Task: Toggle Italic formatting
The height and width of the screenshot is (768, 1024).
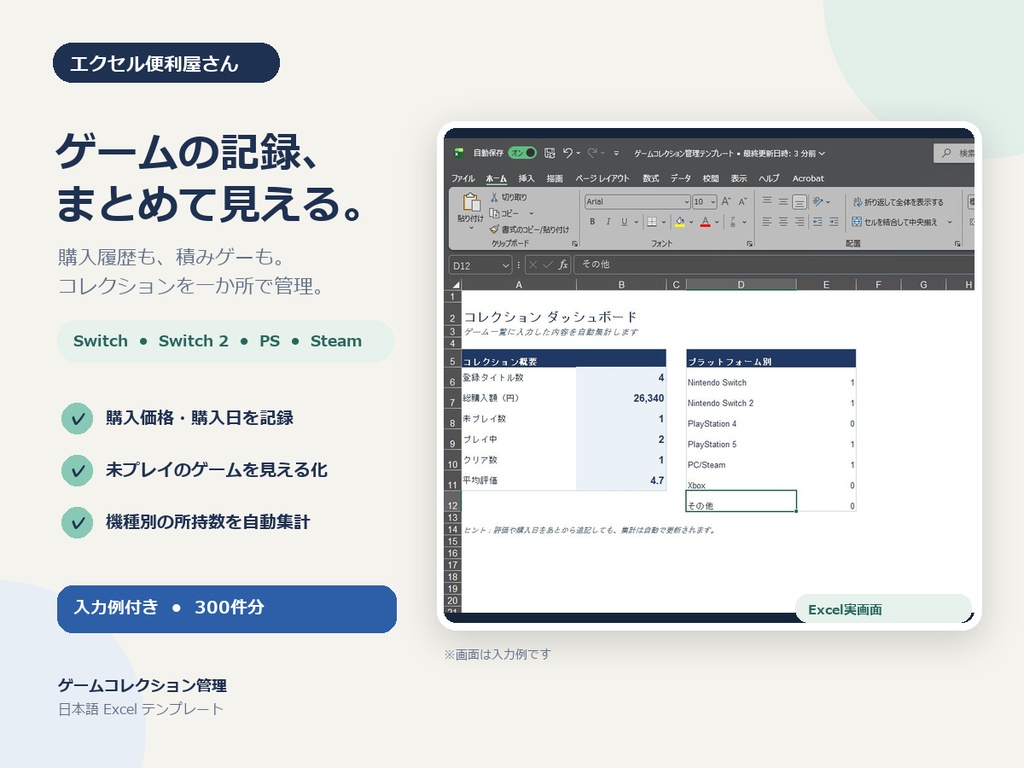Action: click(x=608, y=222)
